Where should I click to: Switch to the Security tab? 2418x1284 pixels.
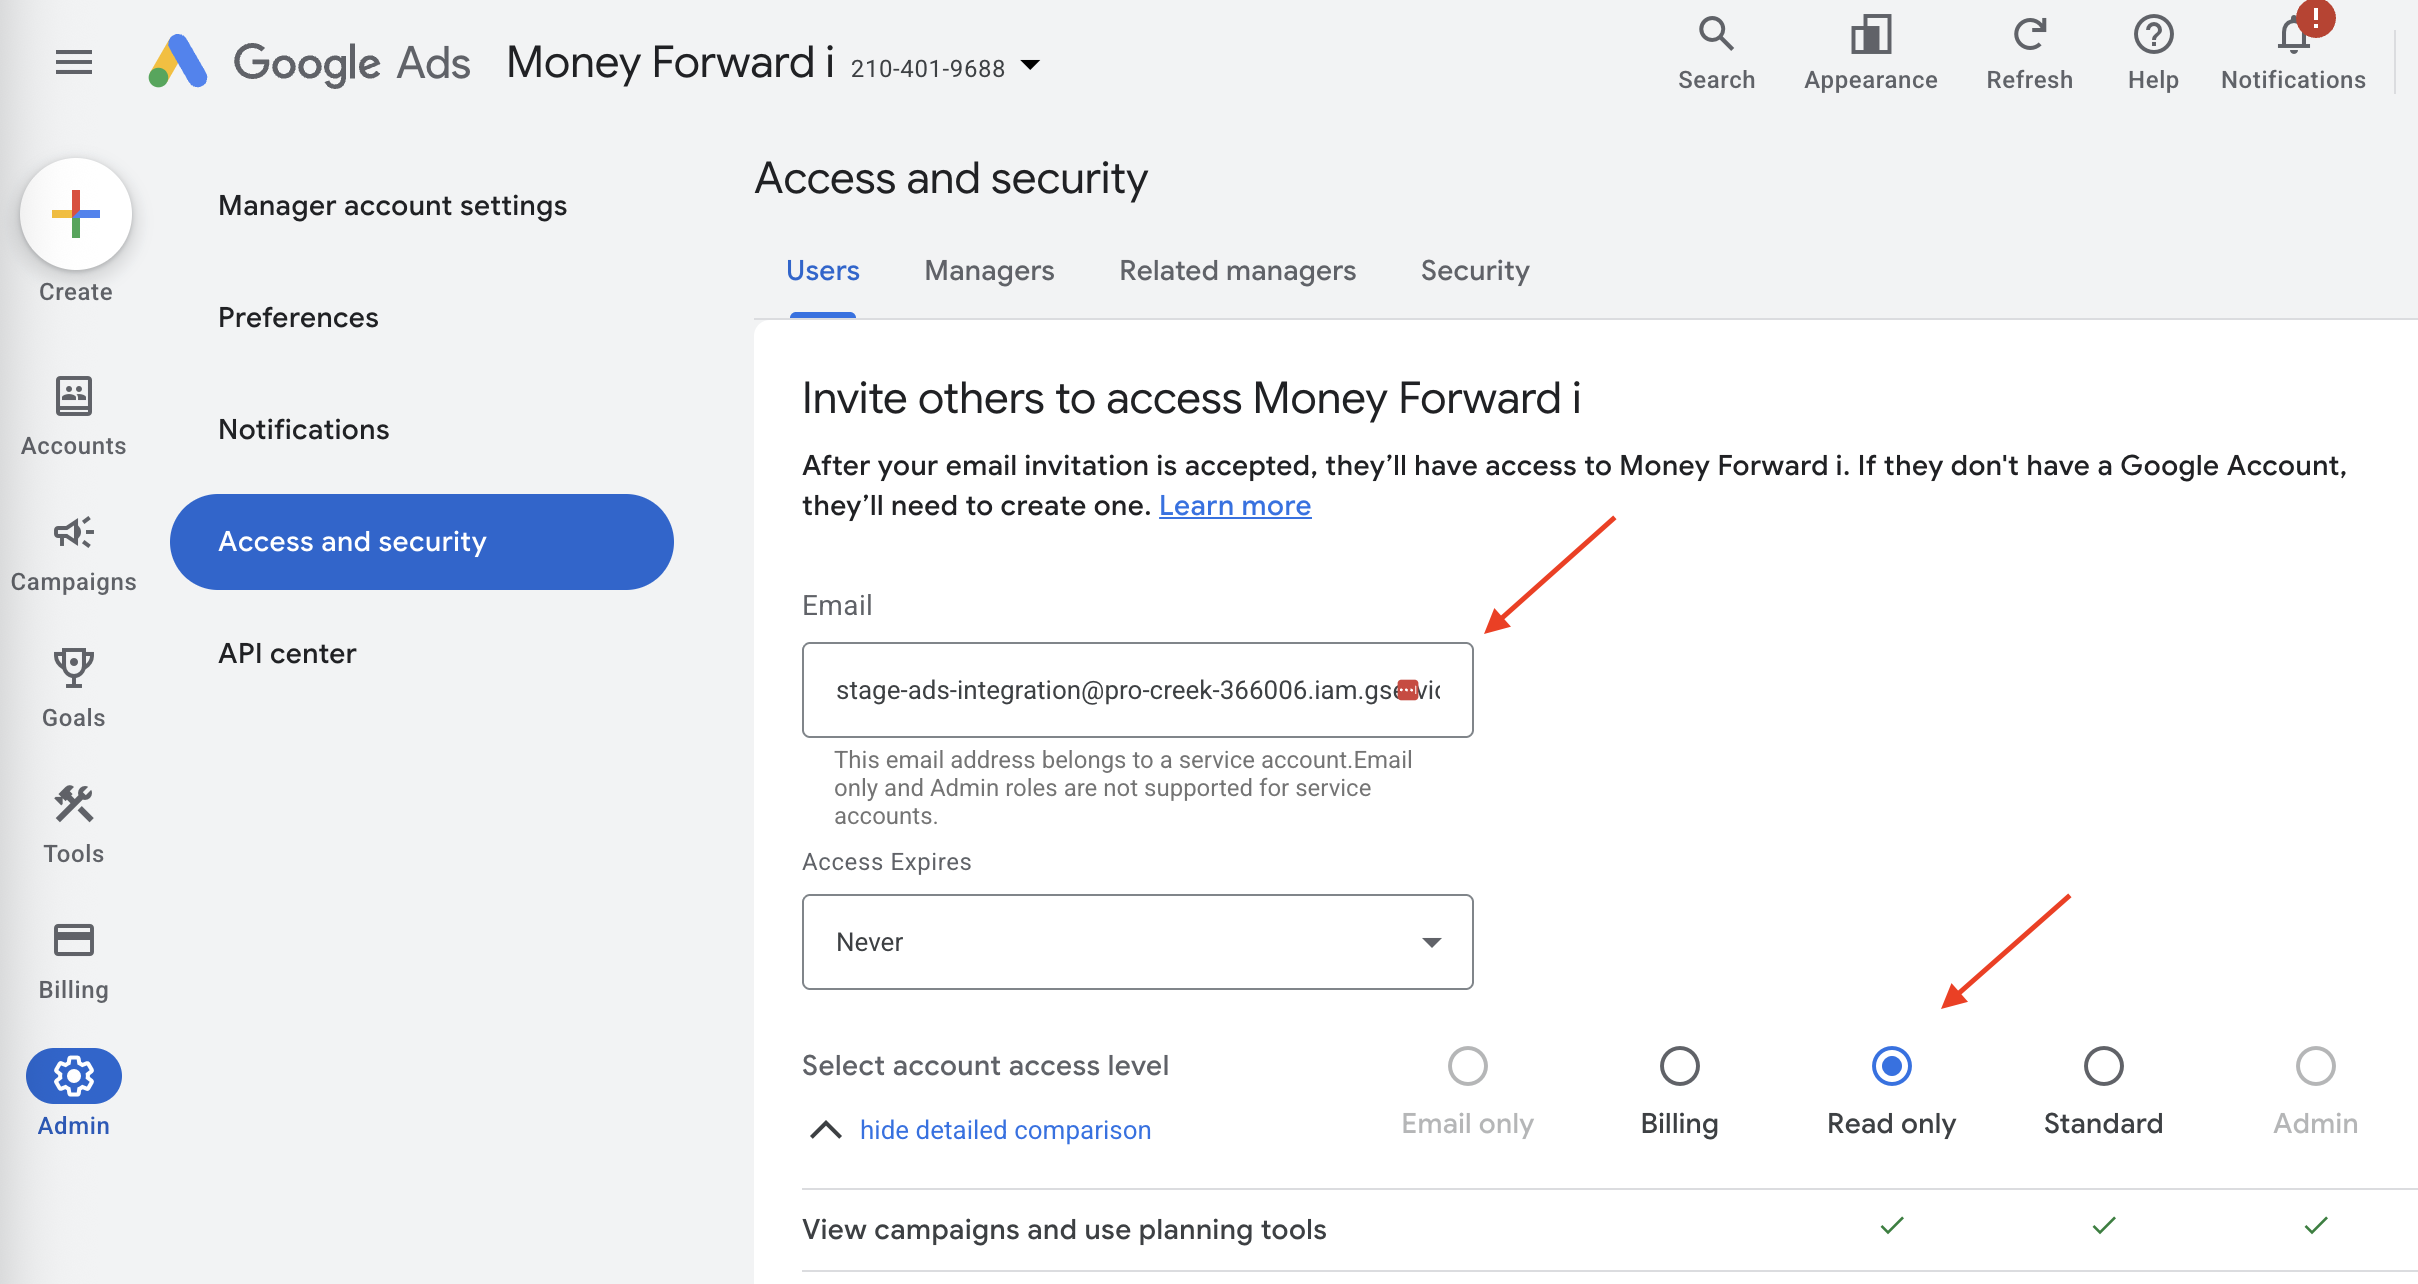1475,271
